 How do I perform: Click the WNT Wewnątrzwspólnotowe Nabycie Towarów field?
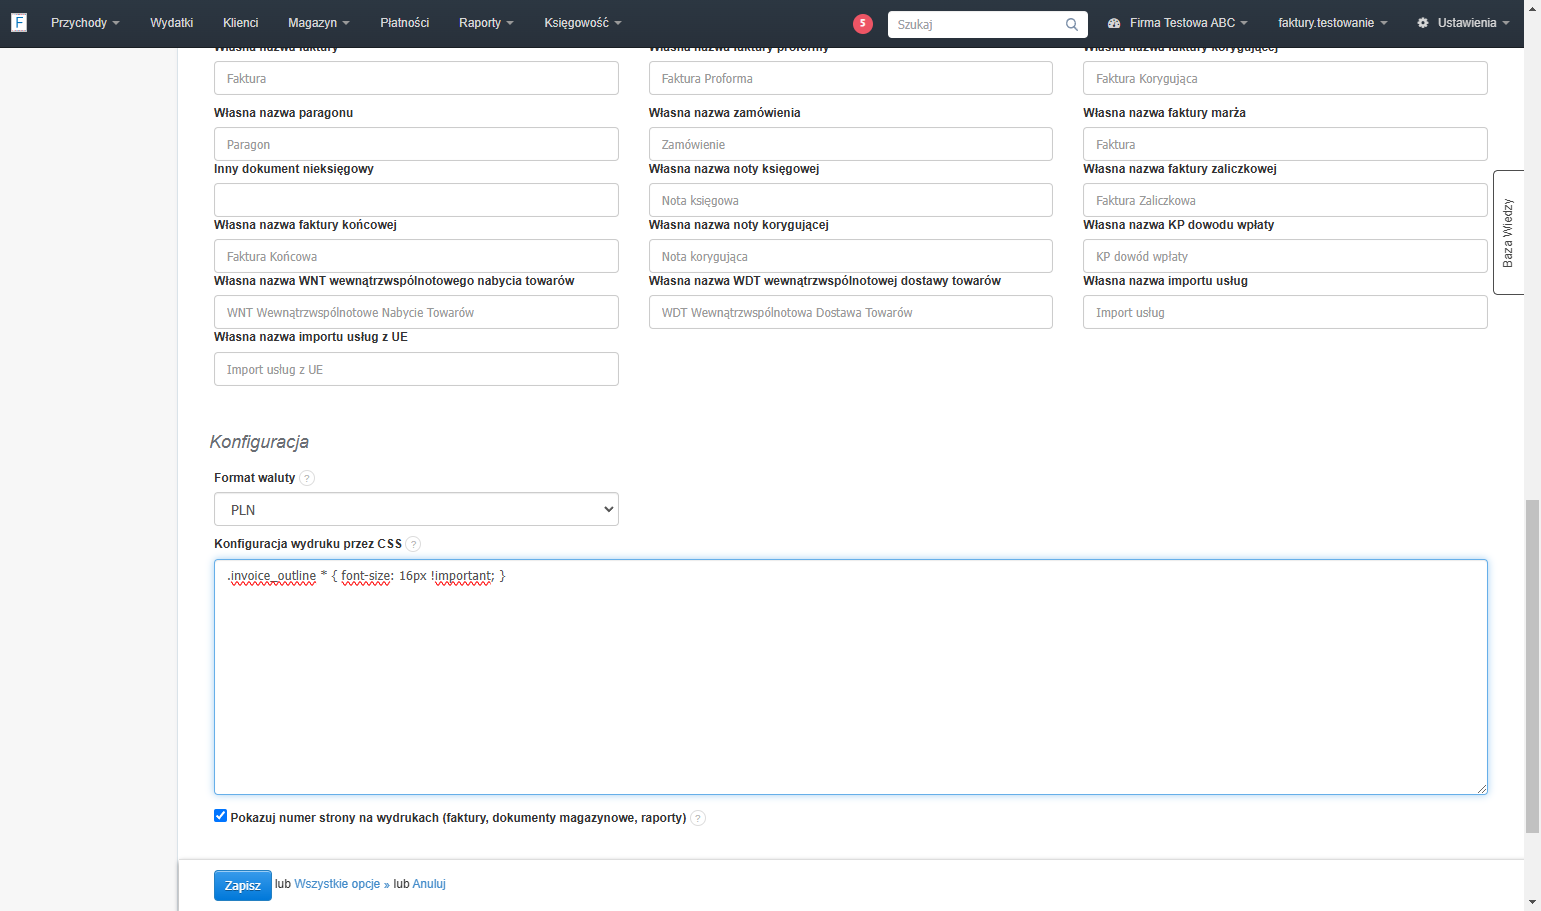416,312
